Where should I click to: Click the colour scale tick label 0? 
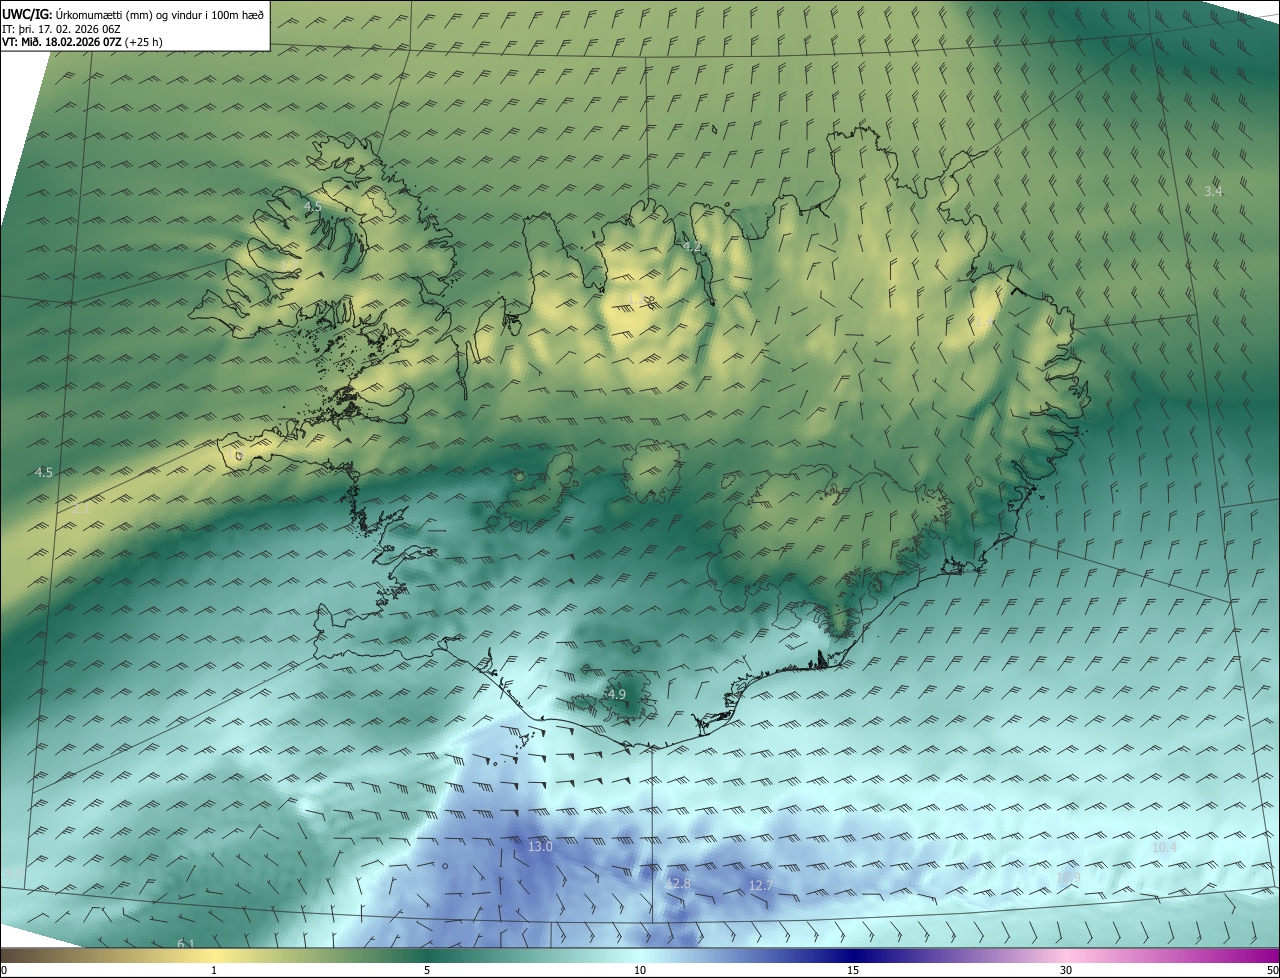point(4,970)
